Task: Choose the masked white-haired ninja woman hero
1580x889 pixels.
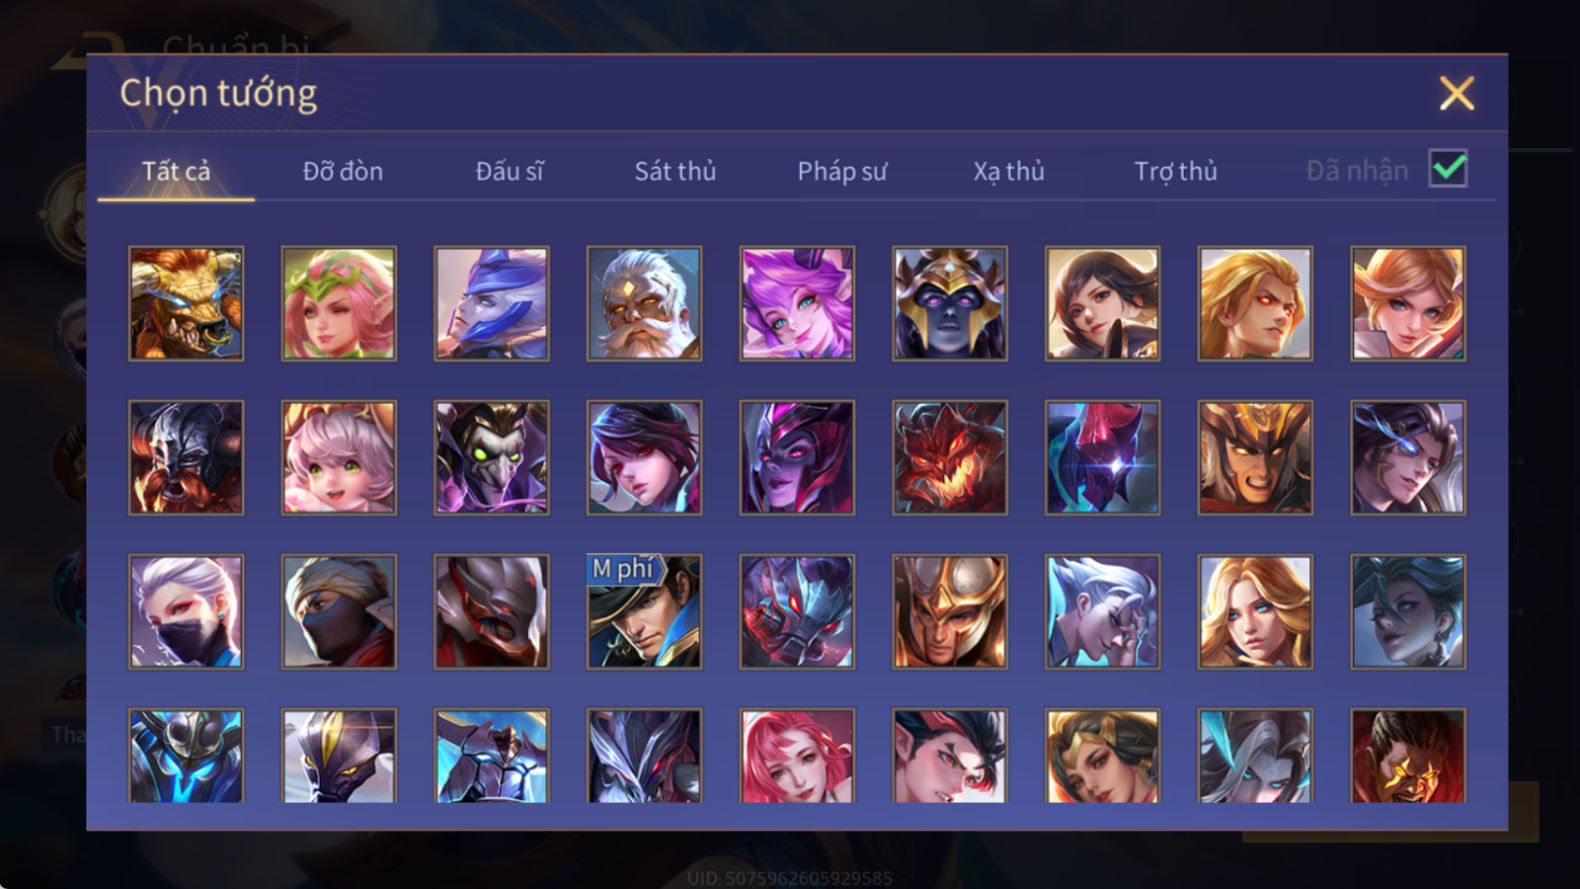Action: tap(186, 612)
